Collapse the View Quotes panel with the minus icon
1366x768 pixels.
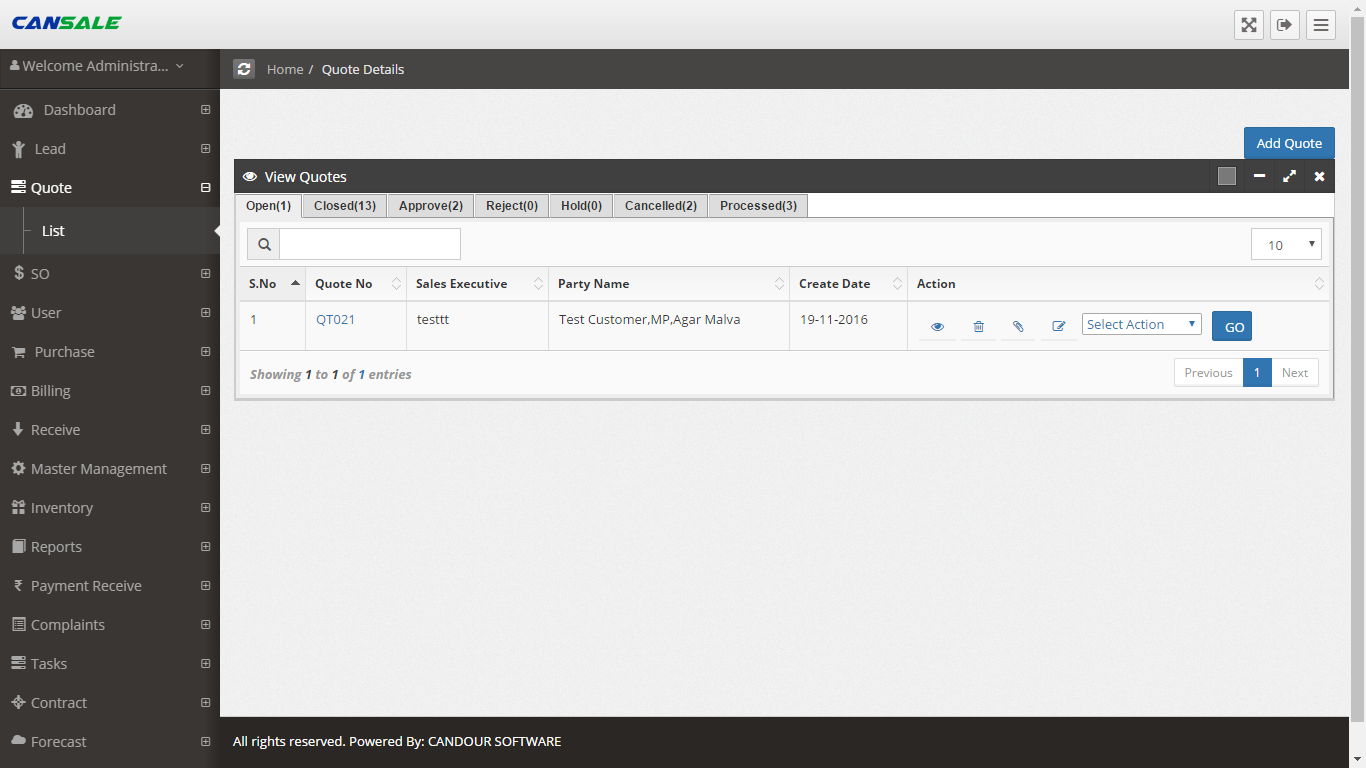1259,176
